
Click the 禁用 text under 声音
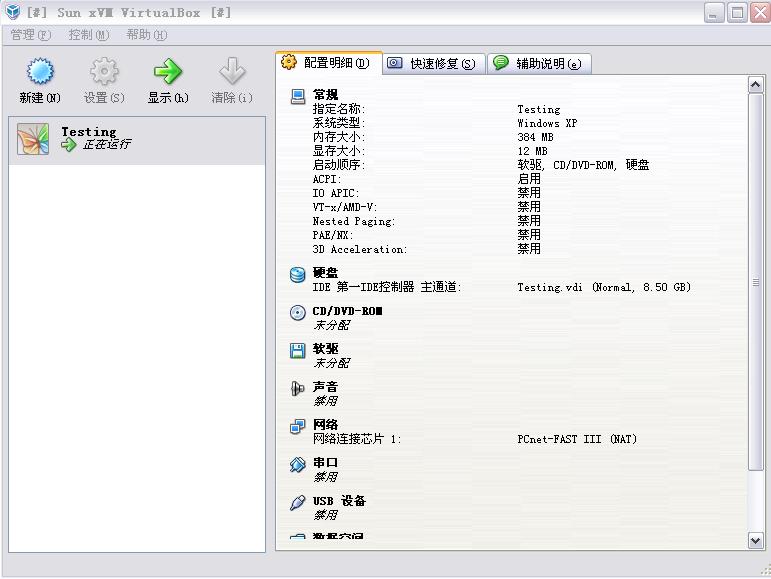[326, 401]
